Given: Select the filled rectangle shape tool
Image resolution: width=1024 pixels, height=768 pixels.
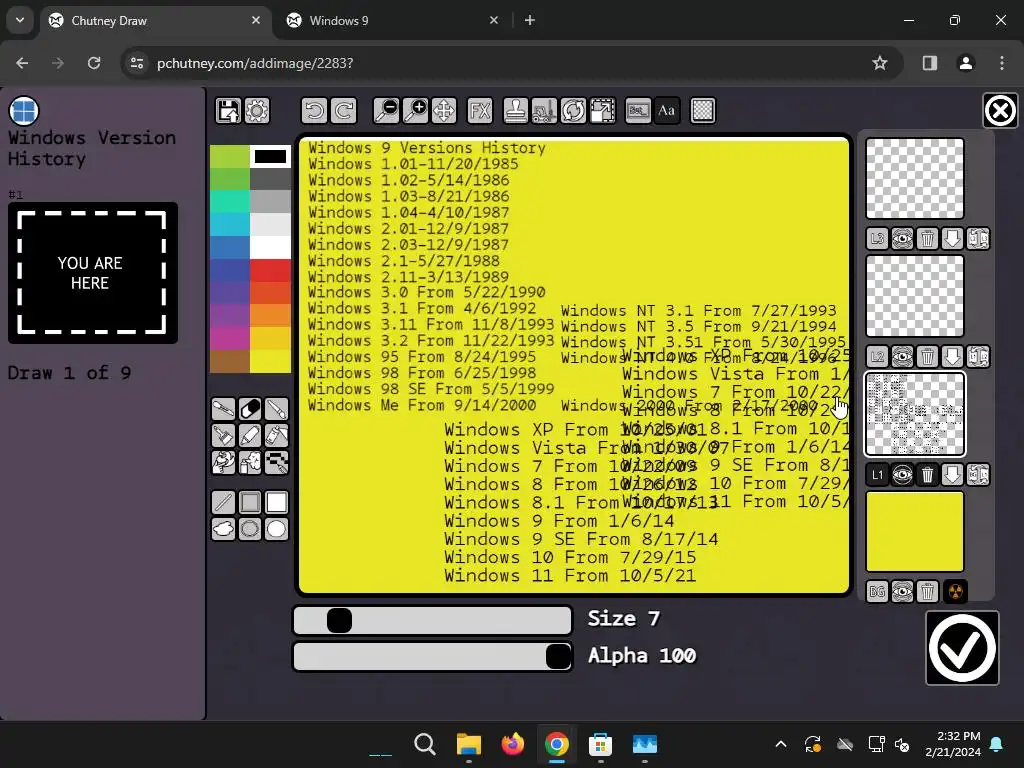Looking at the screenshot, I should (x=277, y=503).
